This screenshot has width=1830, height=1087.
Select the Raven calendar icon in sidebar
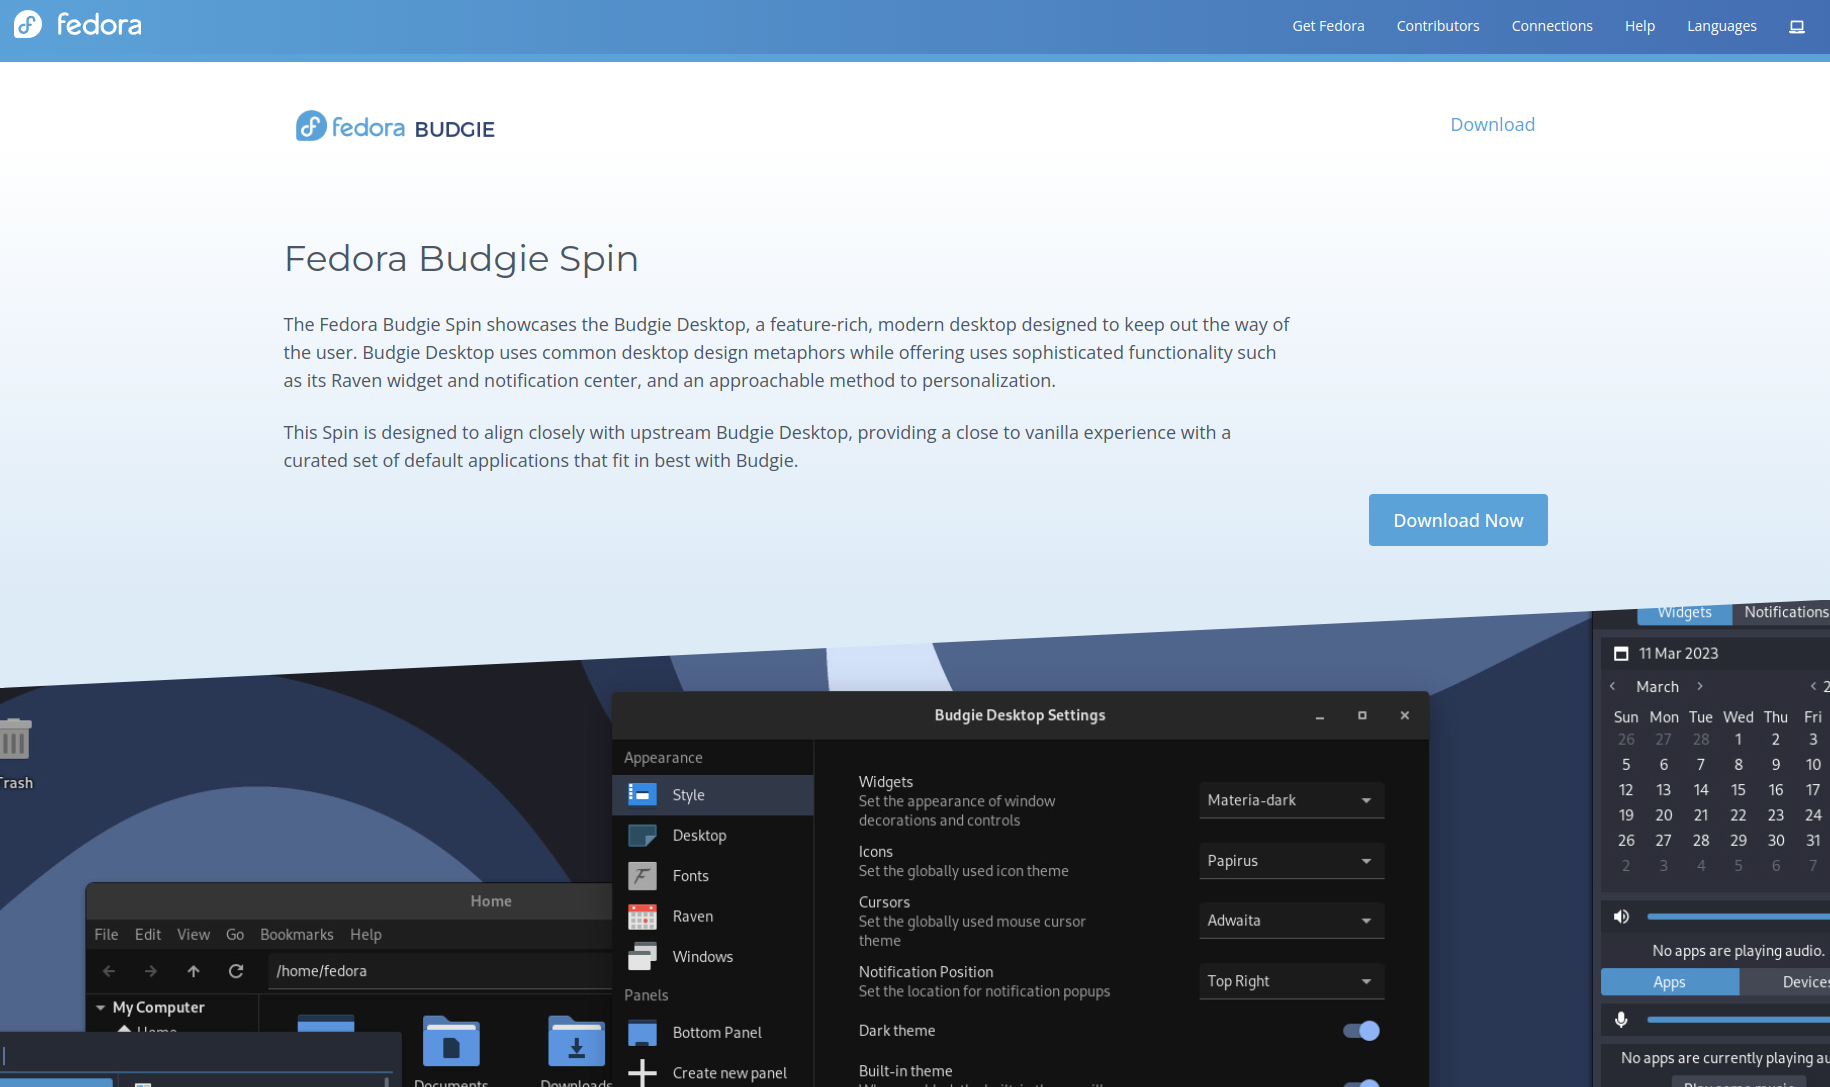tap(642, 916)
